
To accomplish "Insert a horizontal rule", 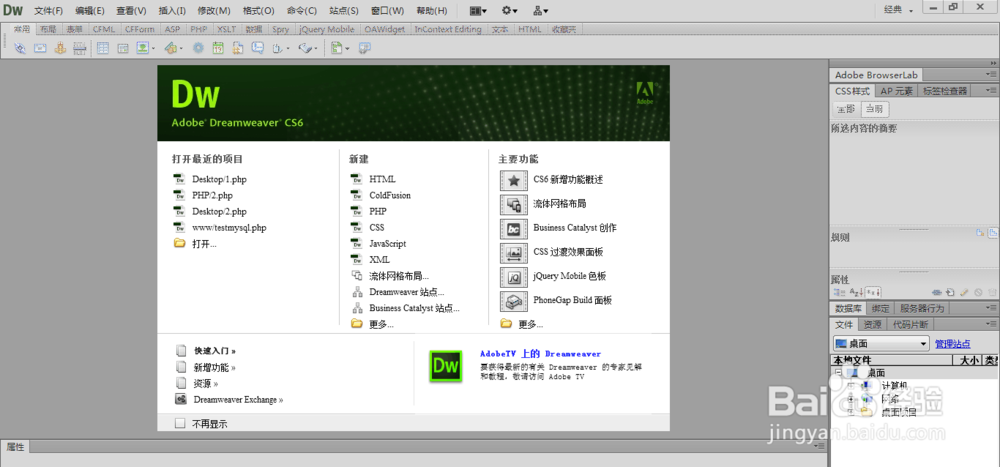I will 80,48.
